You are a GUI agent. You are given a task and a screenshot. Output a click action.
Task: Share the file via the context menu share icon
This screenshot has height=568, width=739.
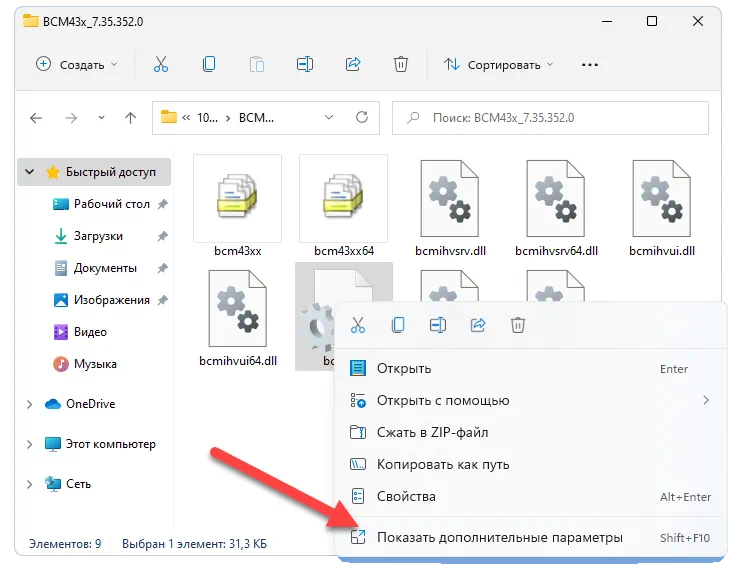click(478, 325)
